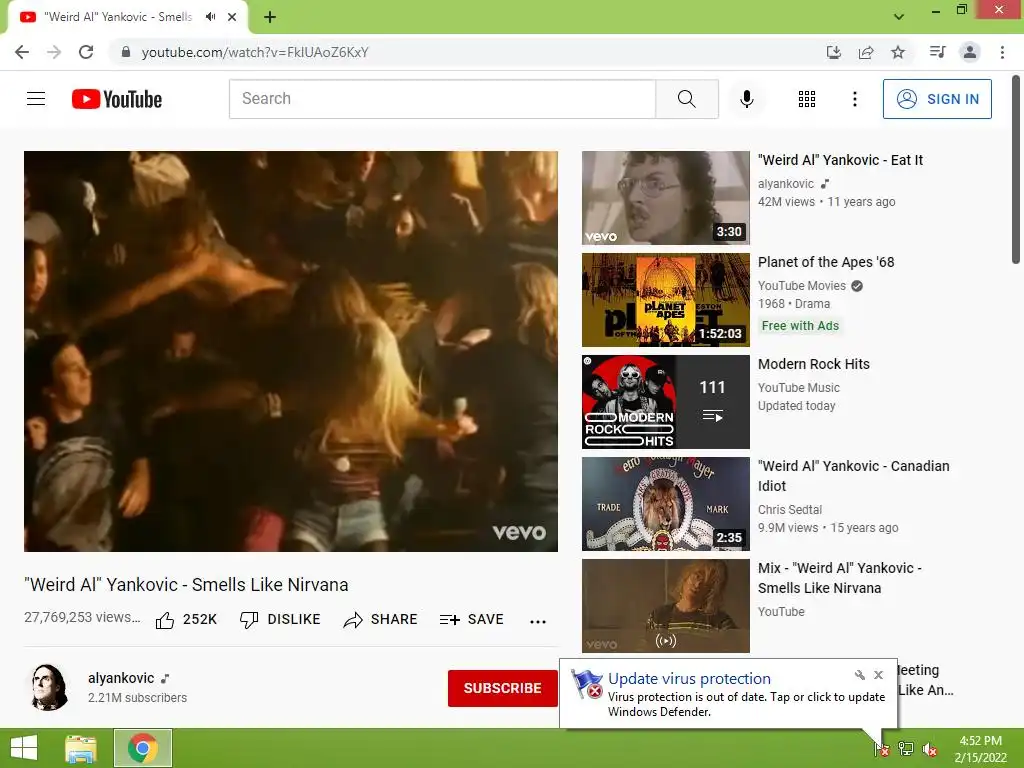The image size is (1024, 768).
Task: Open a new browser tab
Action: (270, 17)
